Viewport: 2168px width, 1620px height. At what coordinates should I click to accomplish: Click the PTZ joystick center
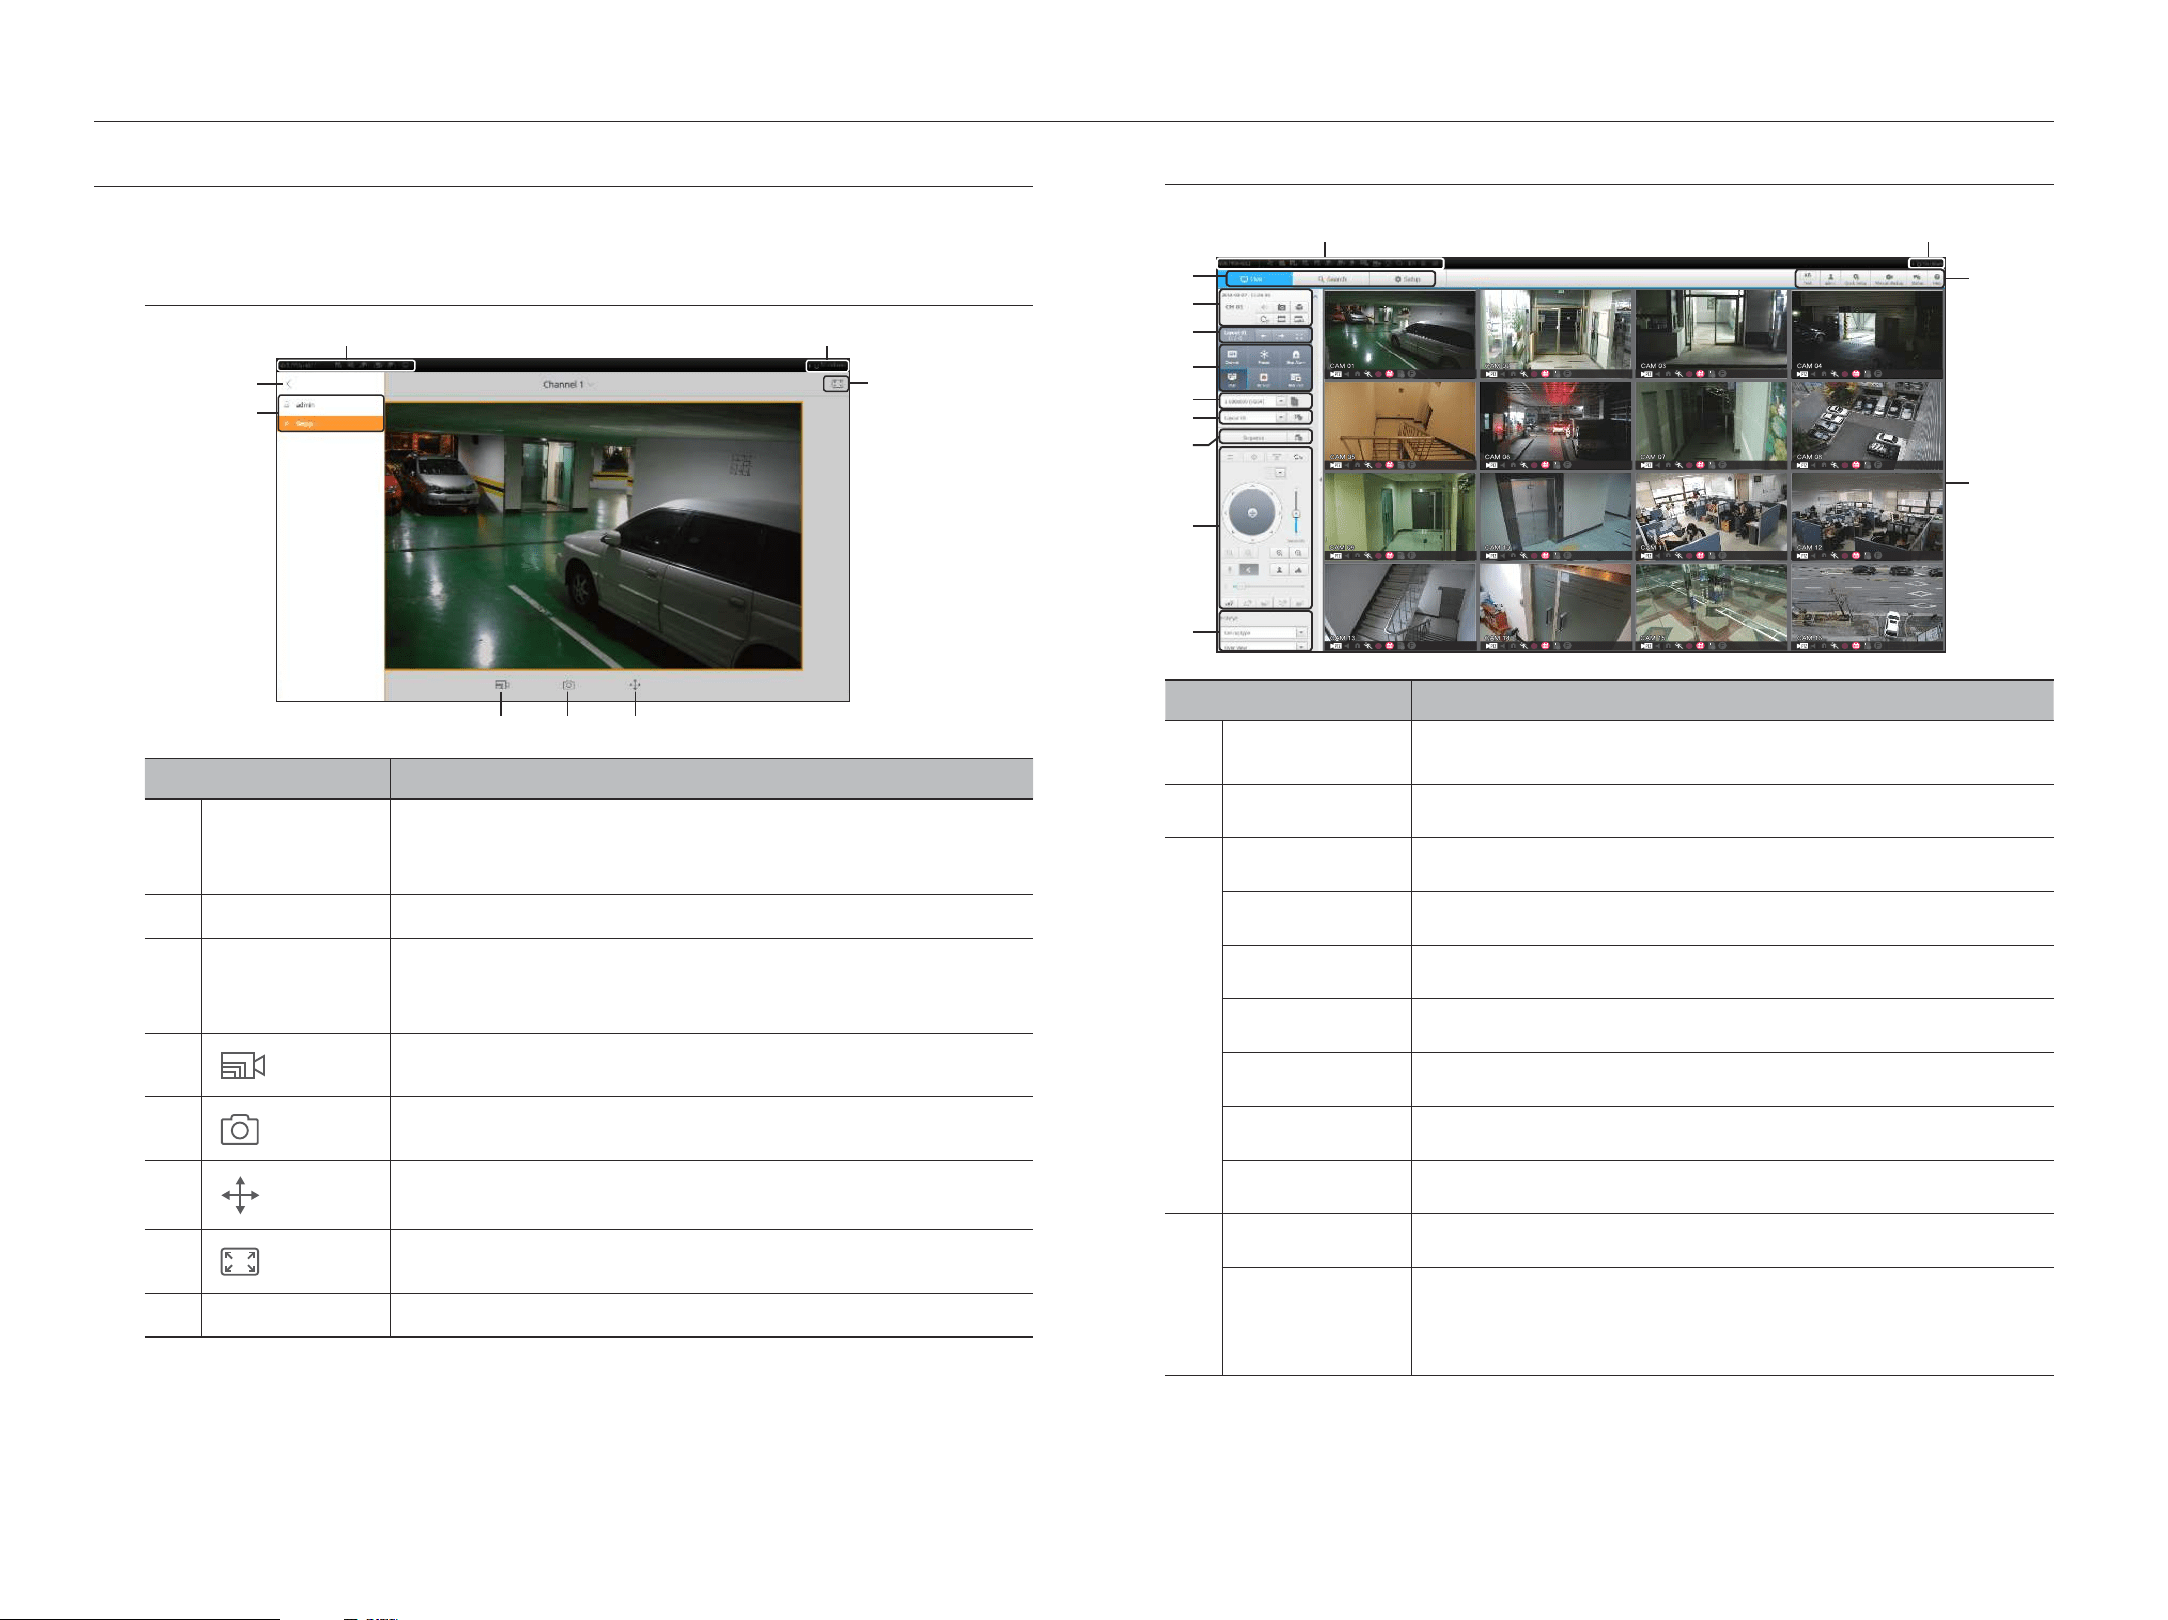click(1252, 513)
